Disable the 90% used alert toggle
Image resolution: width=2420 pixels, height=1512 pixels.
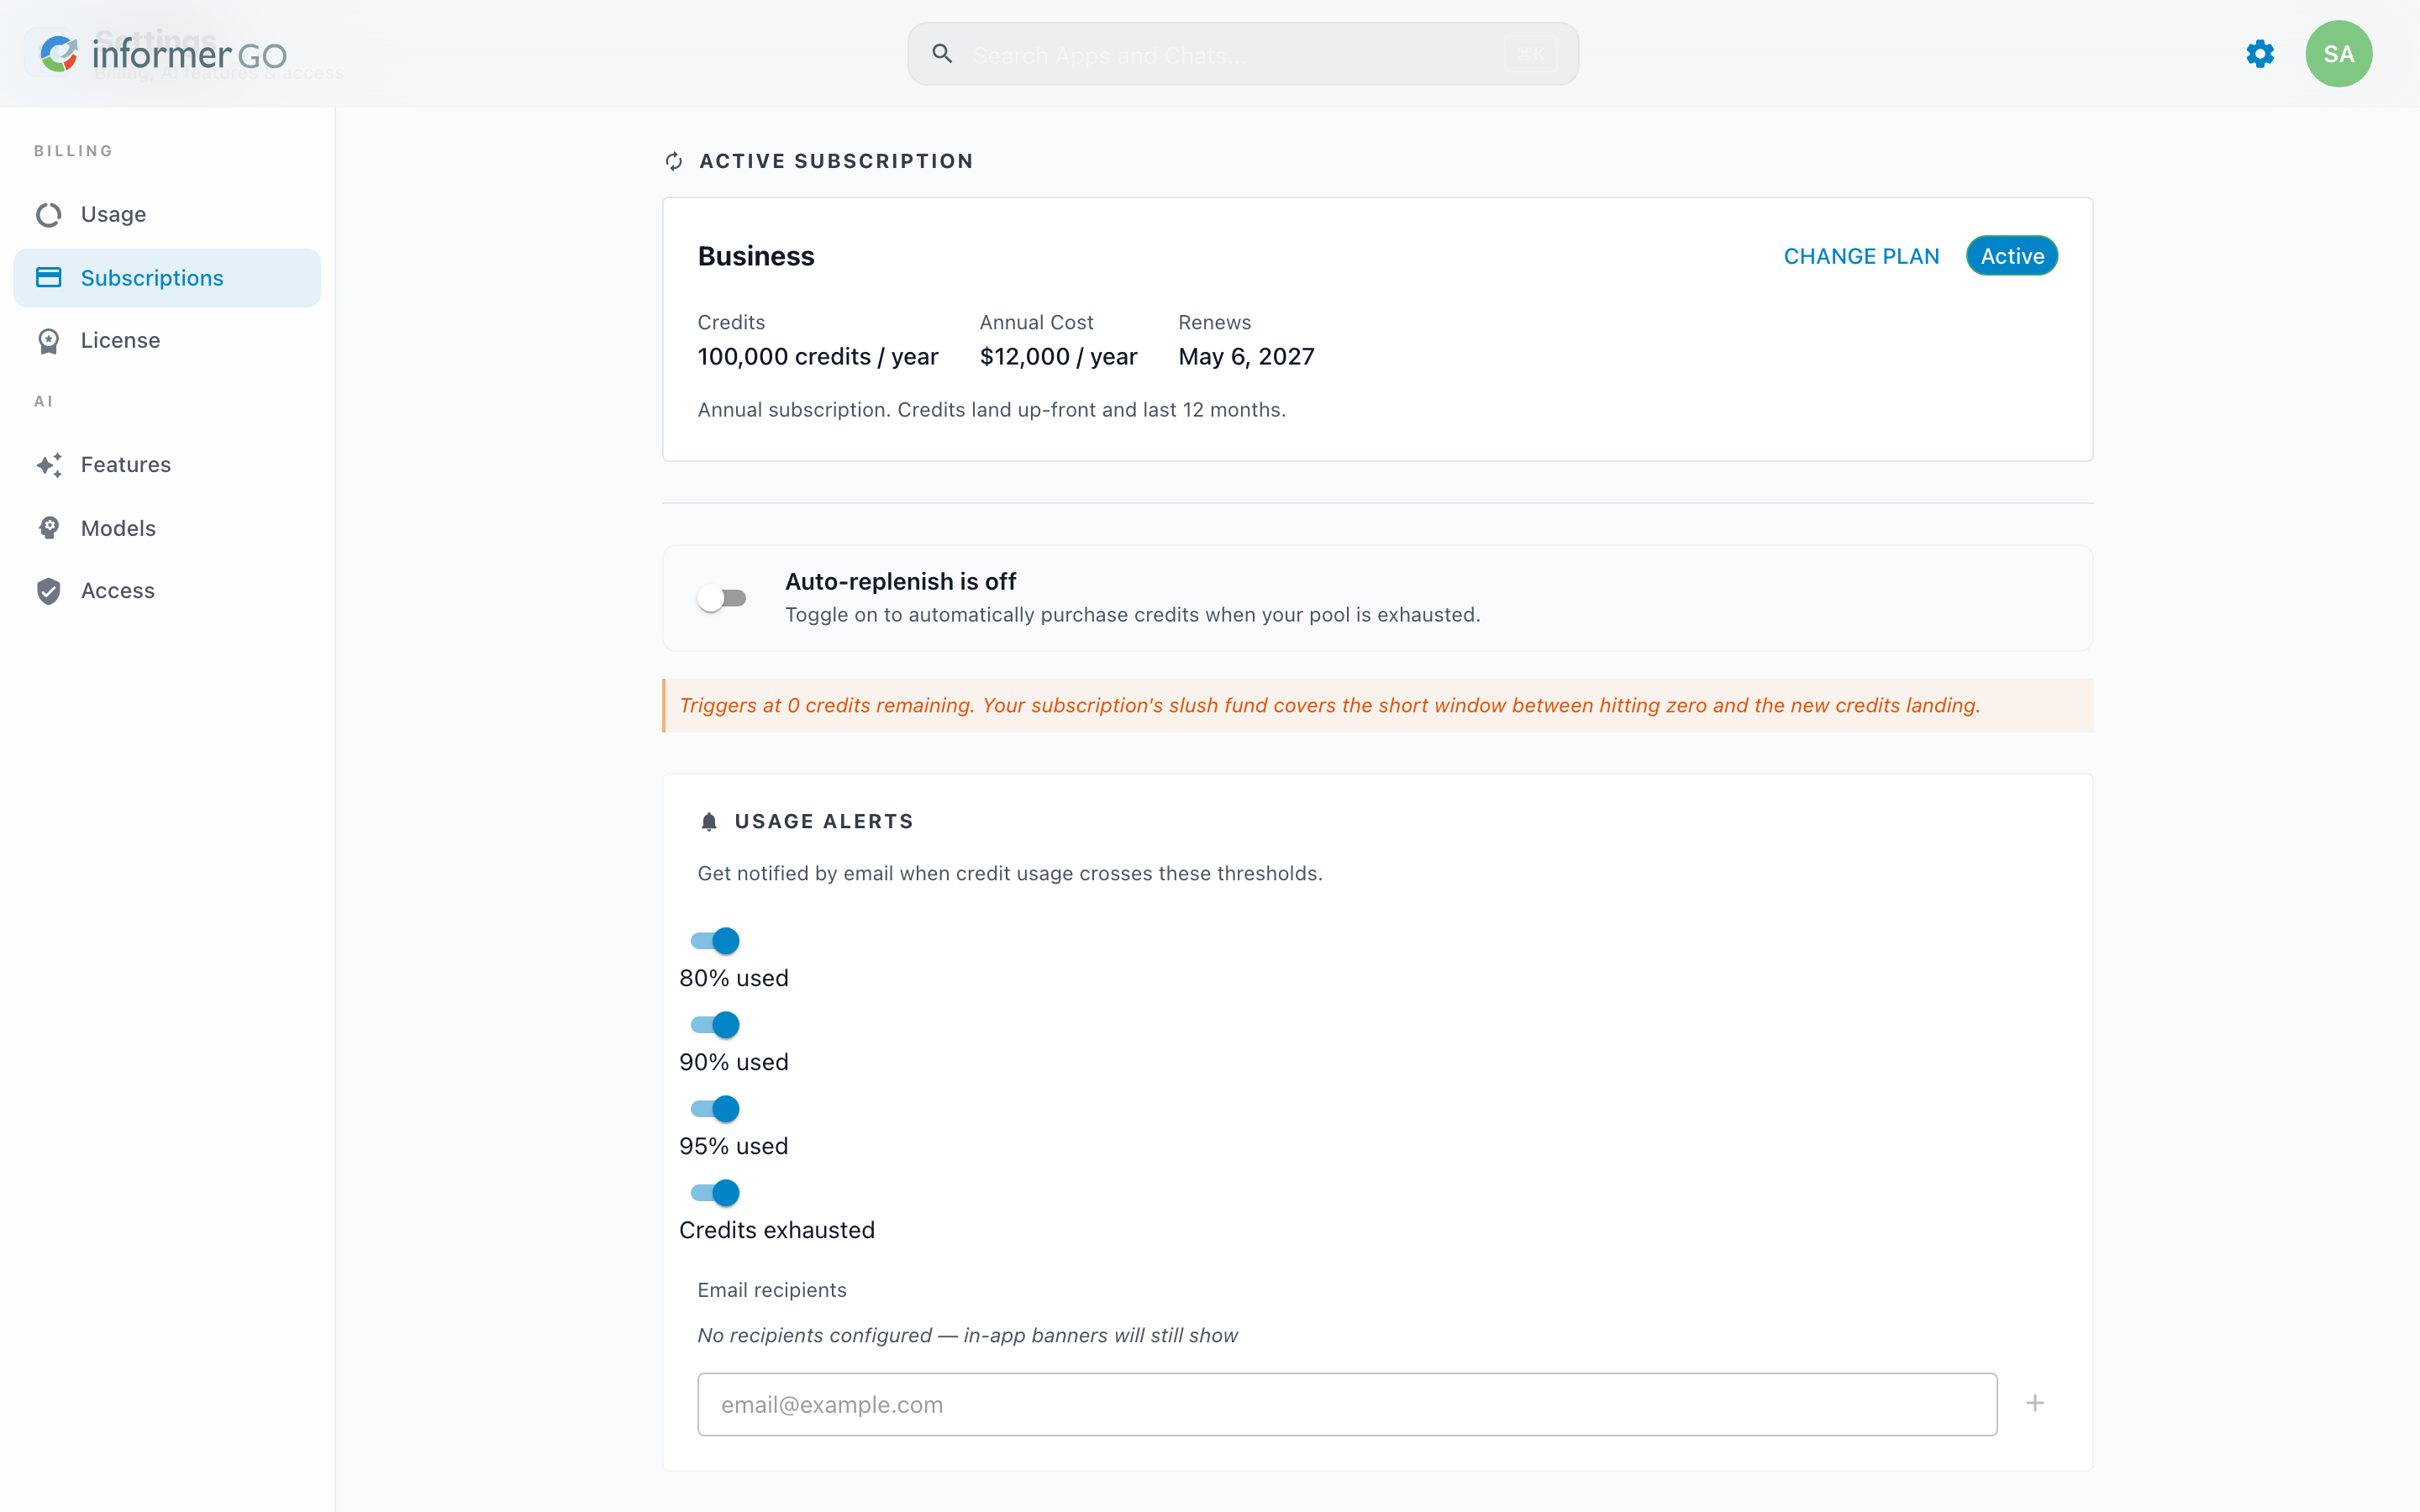715,1025
